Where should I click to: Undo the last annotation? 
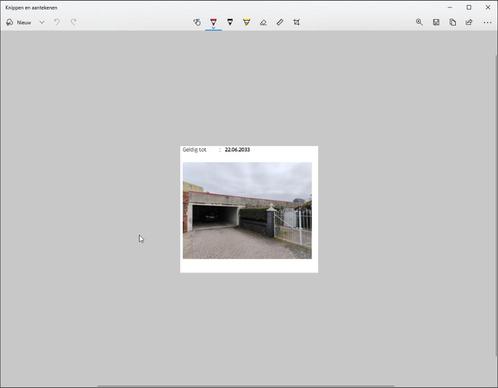pos(57,22)
